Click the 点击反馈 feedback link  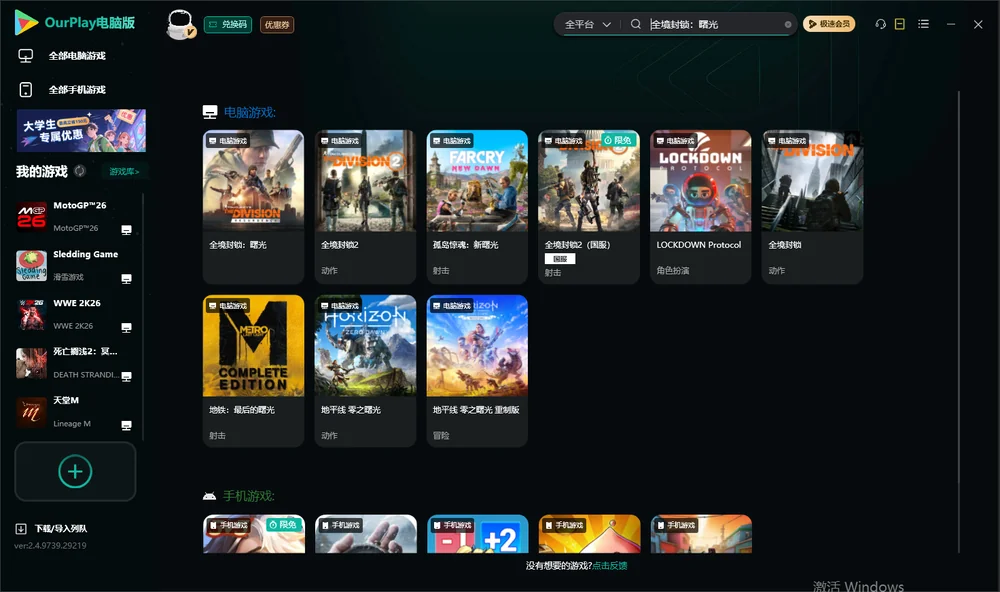(610, 566)
